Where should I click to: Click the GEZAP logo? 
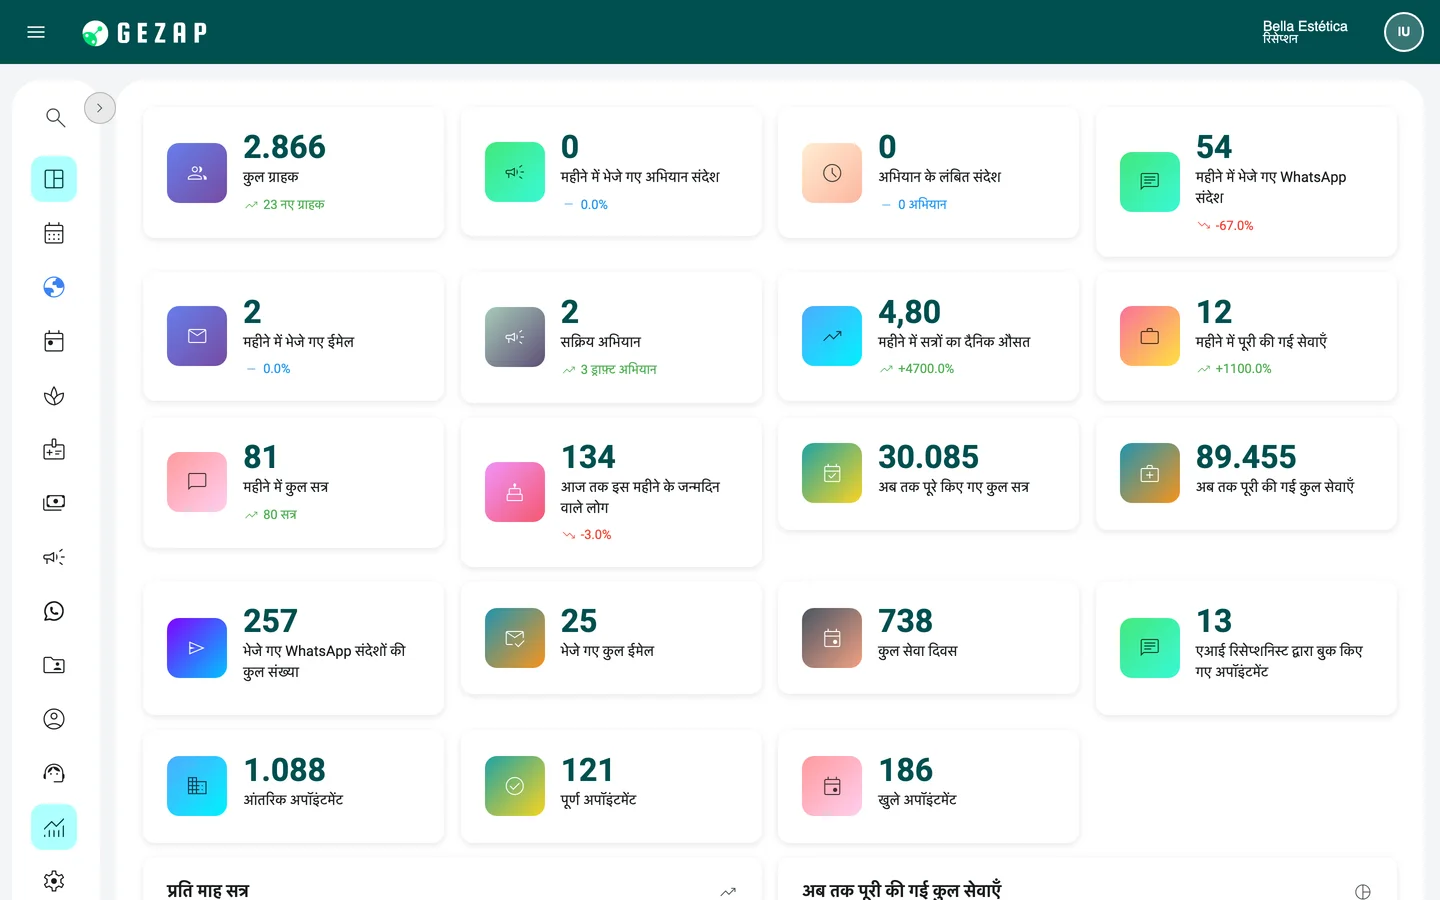click(x=145, y=33)
